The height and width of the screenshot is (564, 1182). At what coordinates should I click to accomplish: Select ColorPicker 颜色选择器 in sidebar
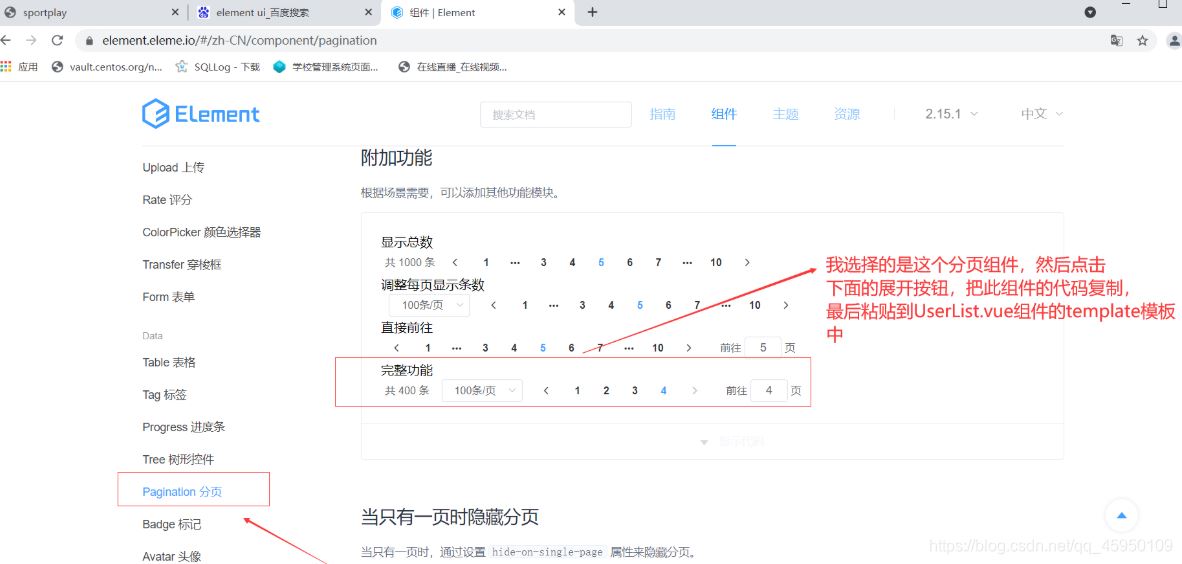click(202, 232)
